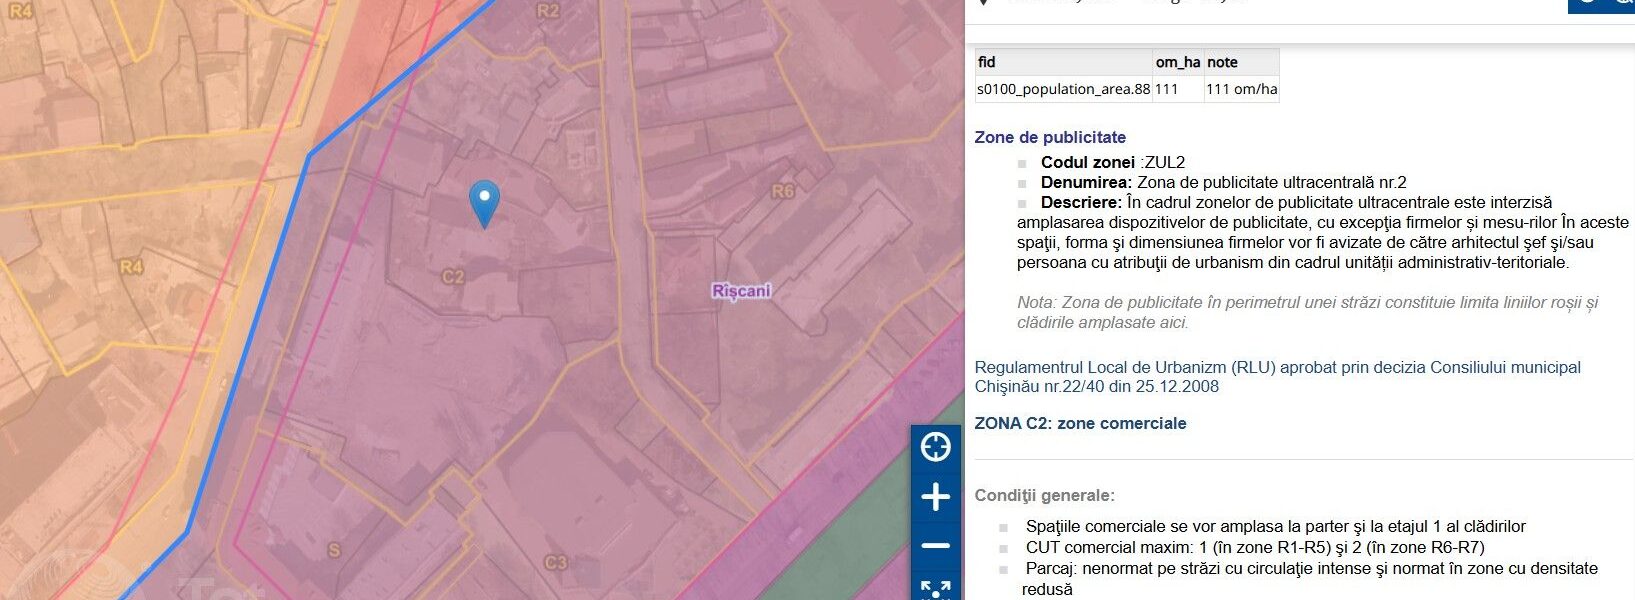Click the full-extent arrows icon

[935, 590]
